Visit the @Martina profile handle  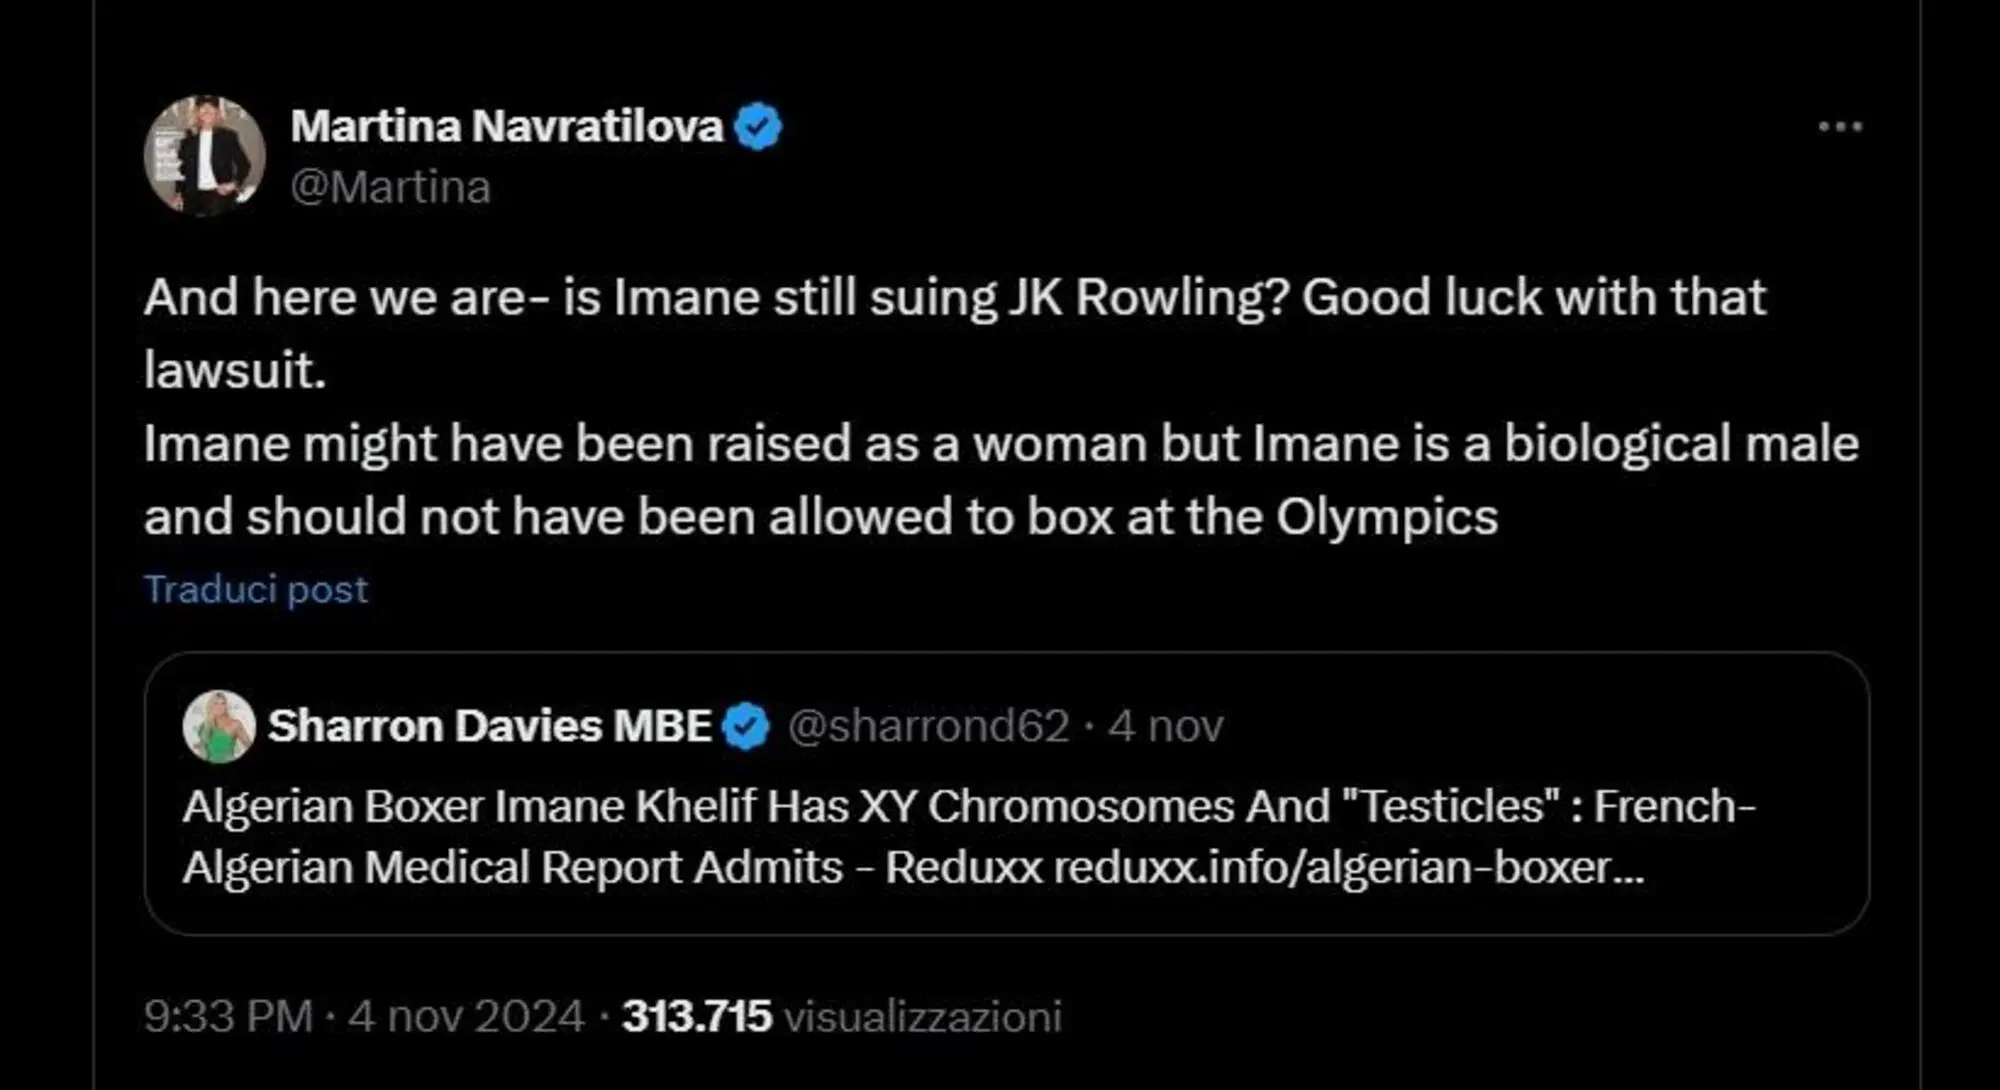(390, 186)
